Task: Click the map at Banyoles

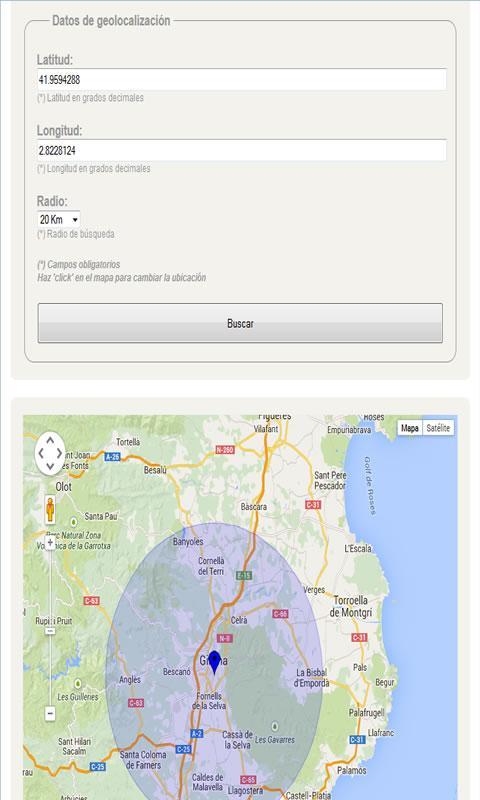Action: coord(188,541)
